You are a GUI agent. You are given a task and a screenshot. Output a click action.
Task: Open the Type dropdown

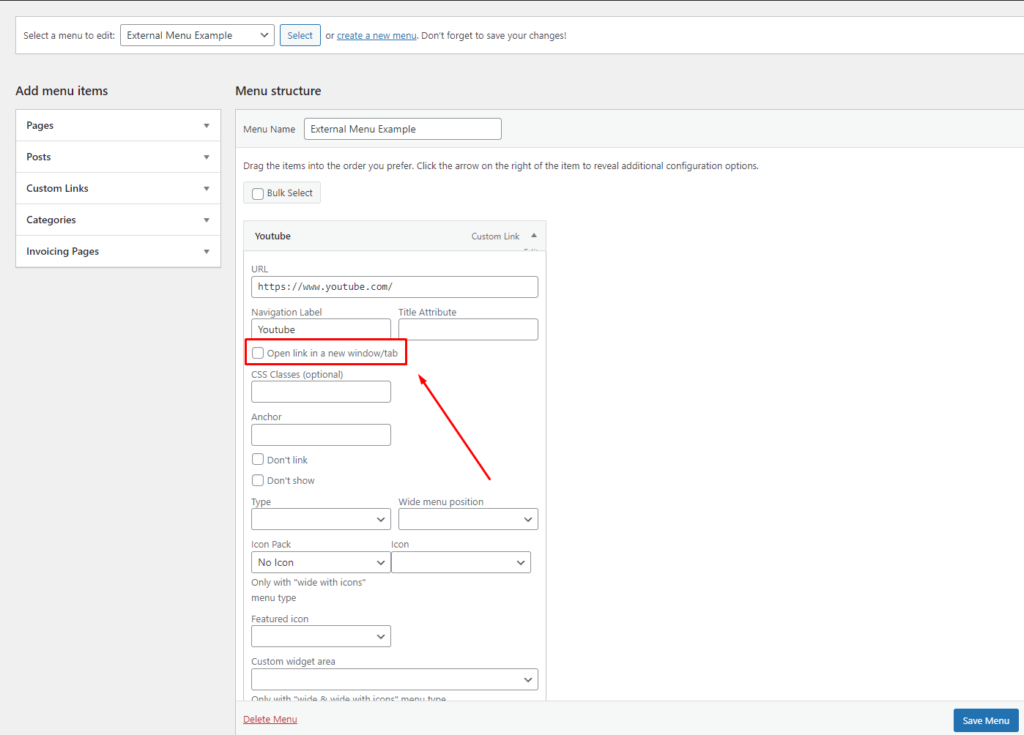(x=320, y=519)
